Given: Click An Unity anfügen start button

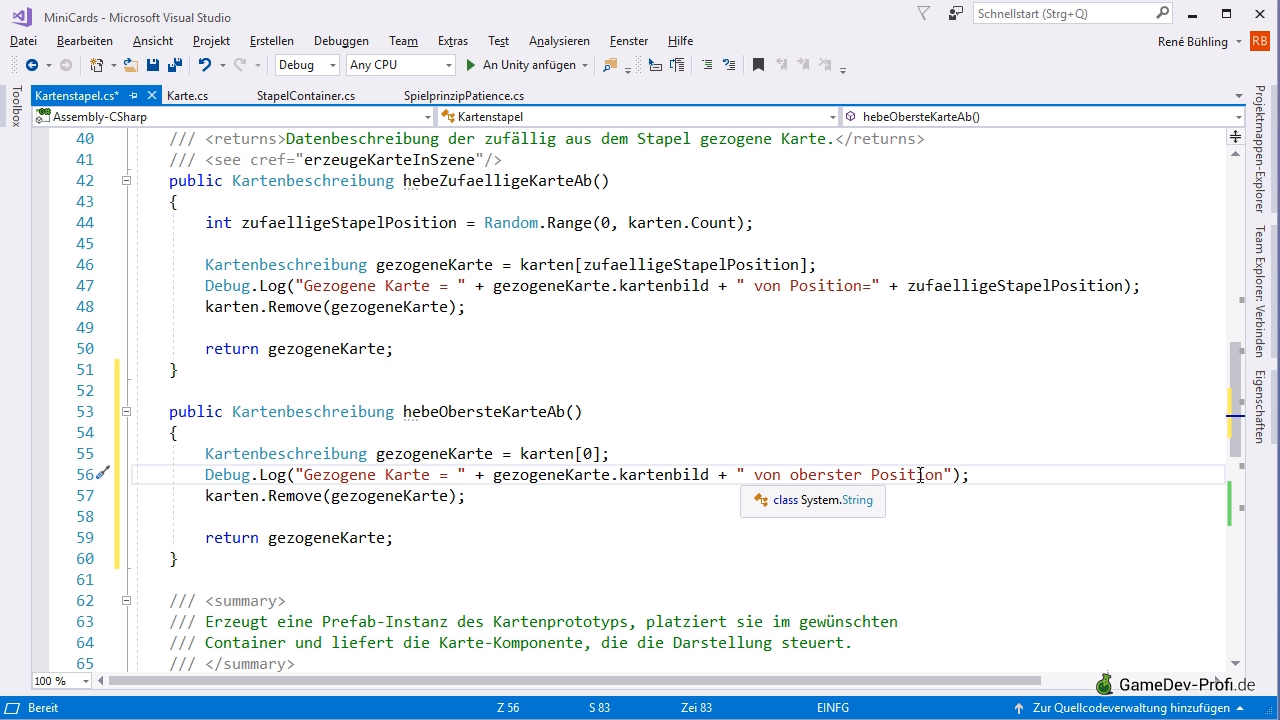Looking at the screenshot, I should coord(521,65).
